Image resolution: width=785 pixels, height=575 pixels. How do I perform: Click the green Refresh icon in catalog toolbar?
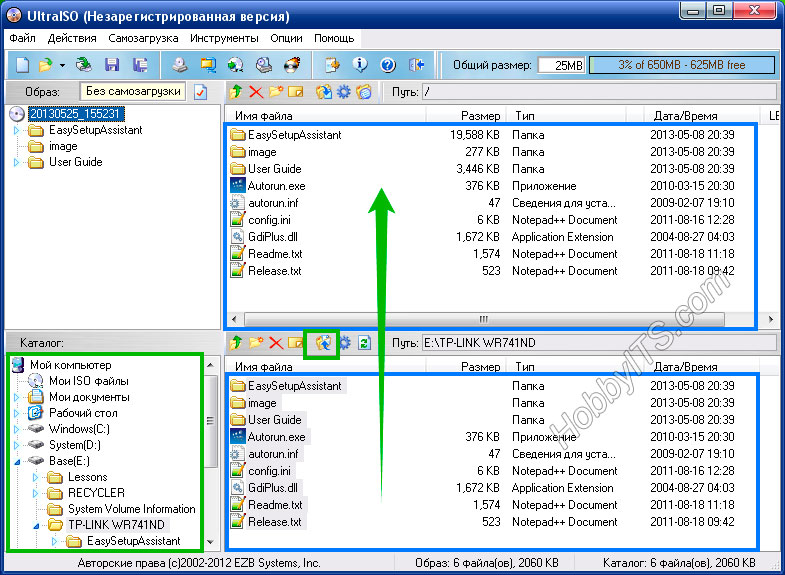click(364, 343)
